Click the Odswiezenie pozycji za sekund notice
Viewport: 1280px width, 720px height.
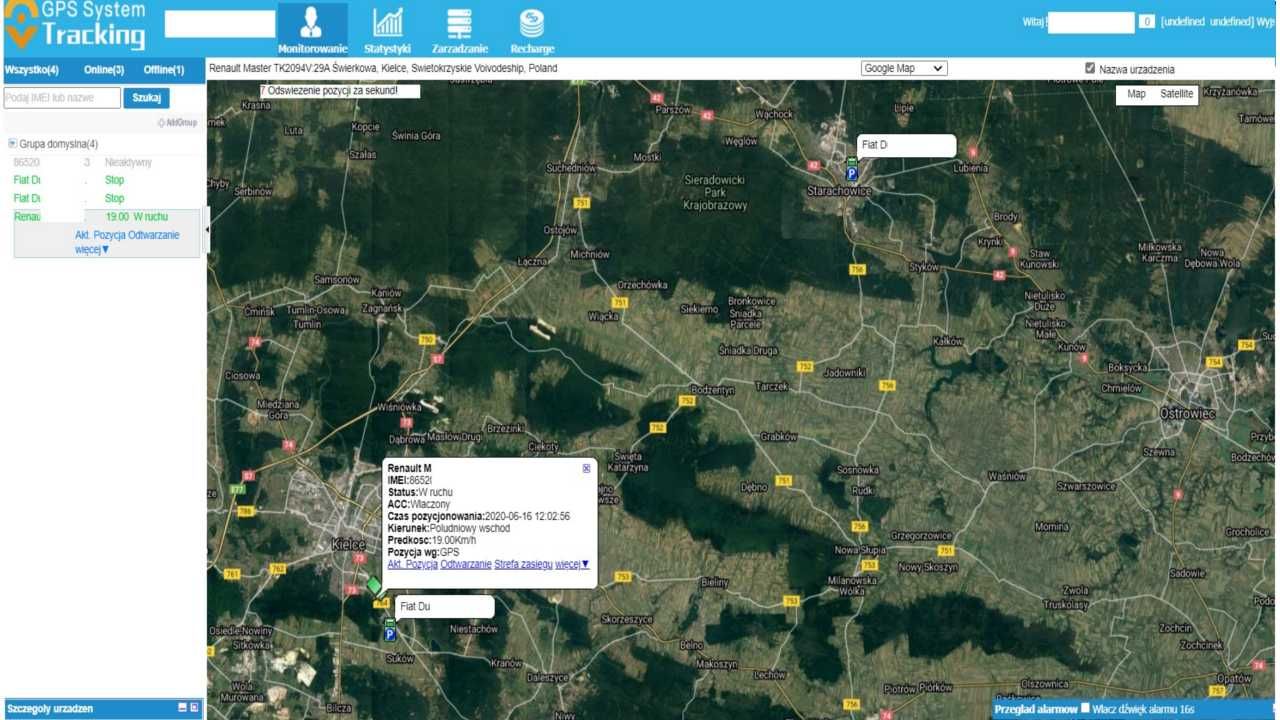coord(339,91)
